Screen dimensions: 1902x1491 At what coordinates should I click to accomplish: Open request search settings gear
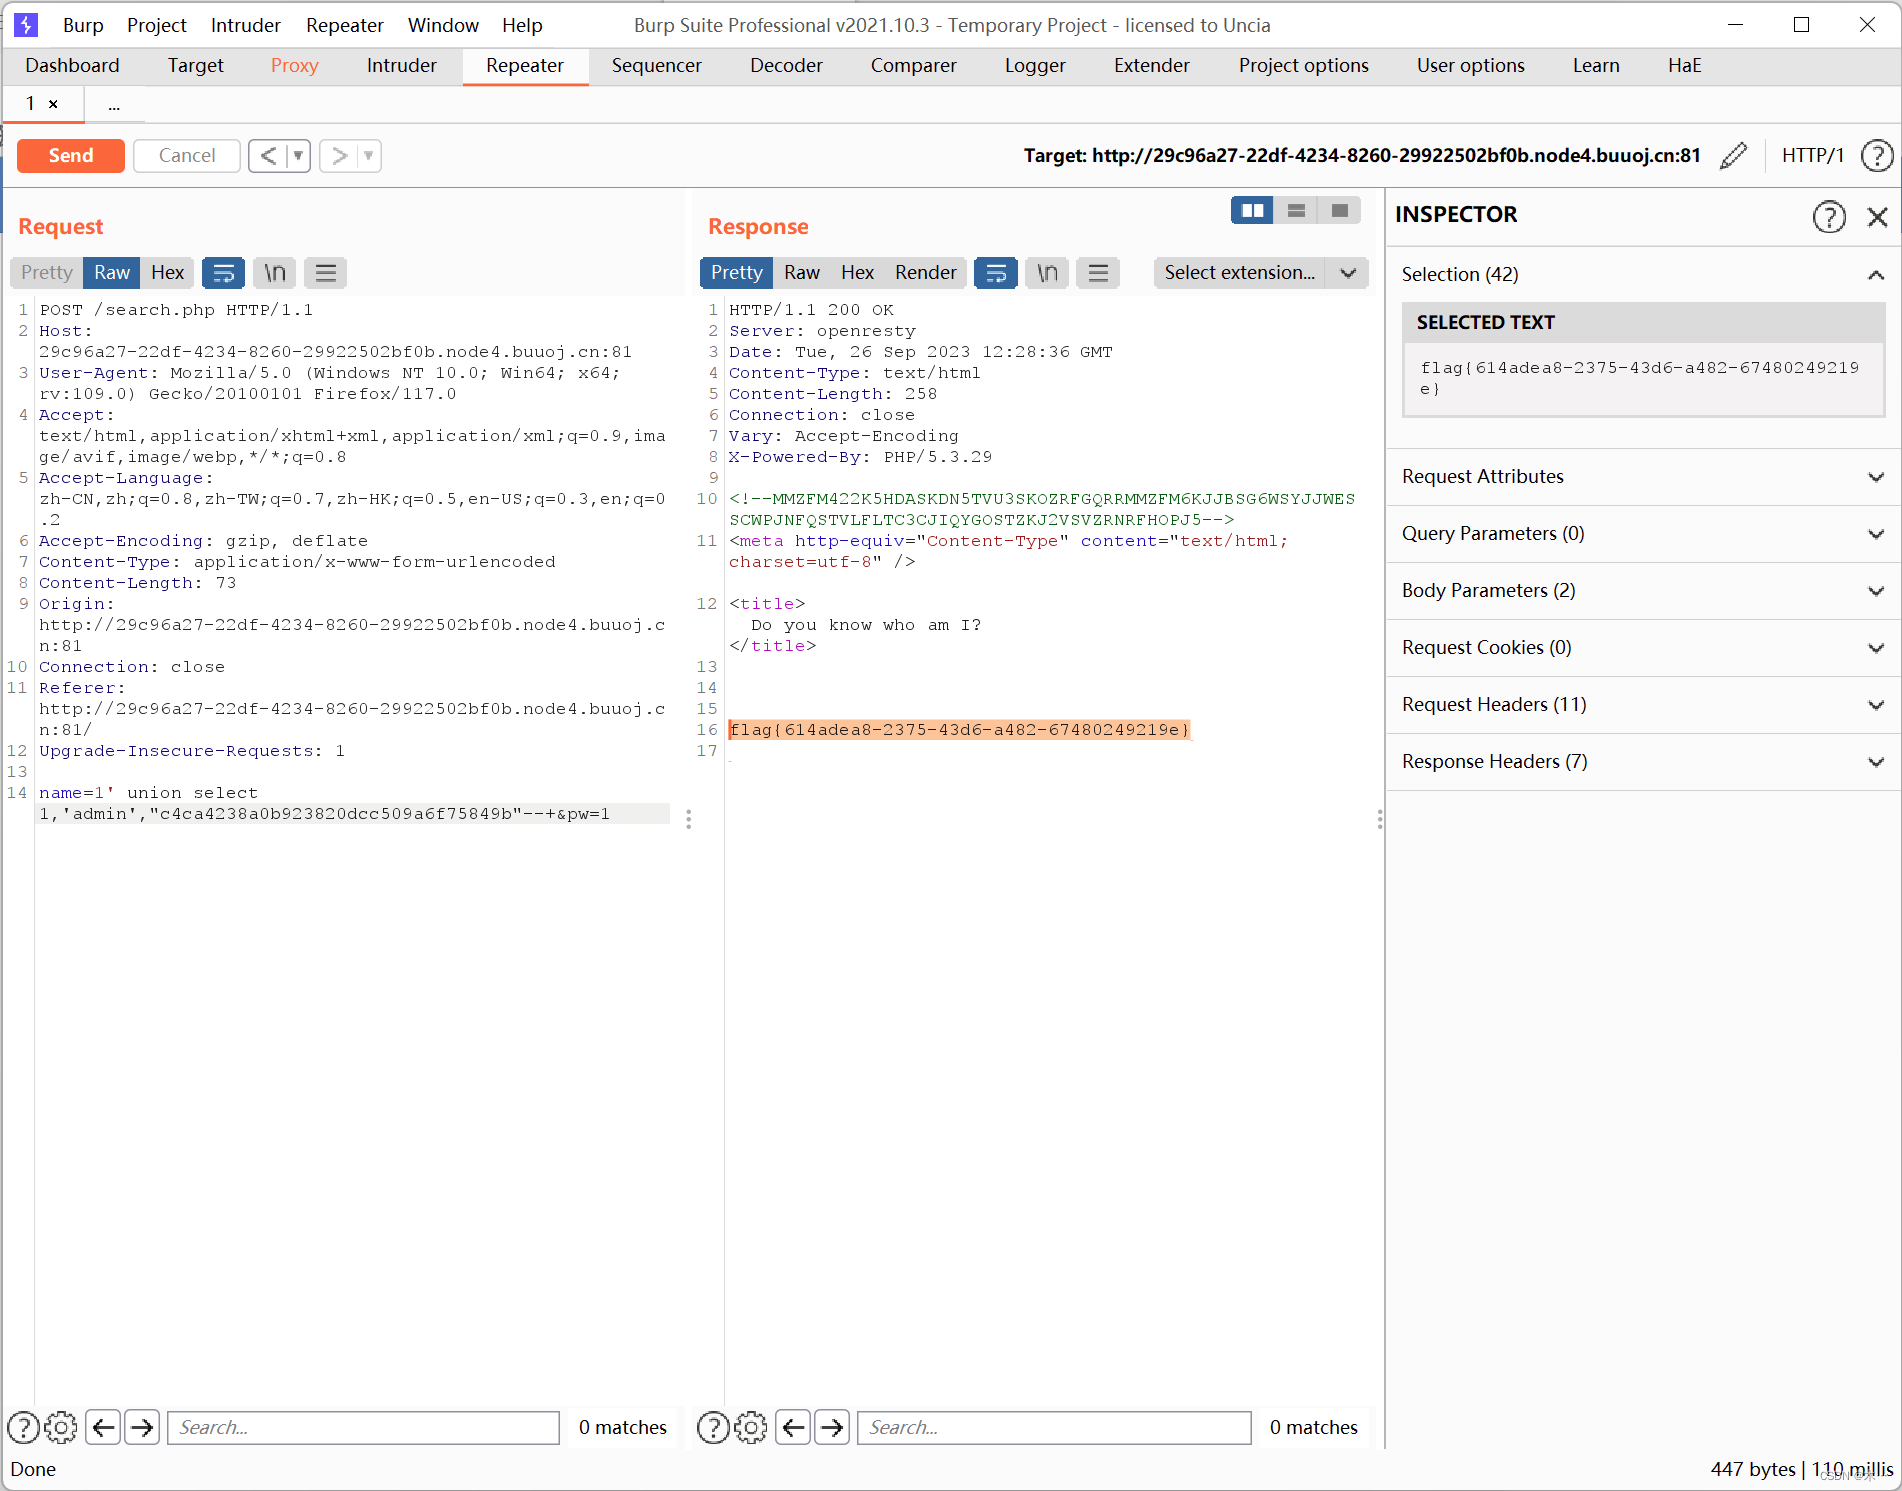coord(61,1428)
